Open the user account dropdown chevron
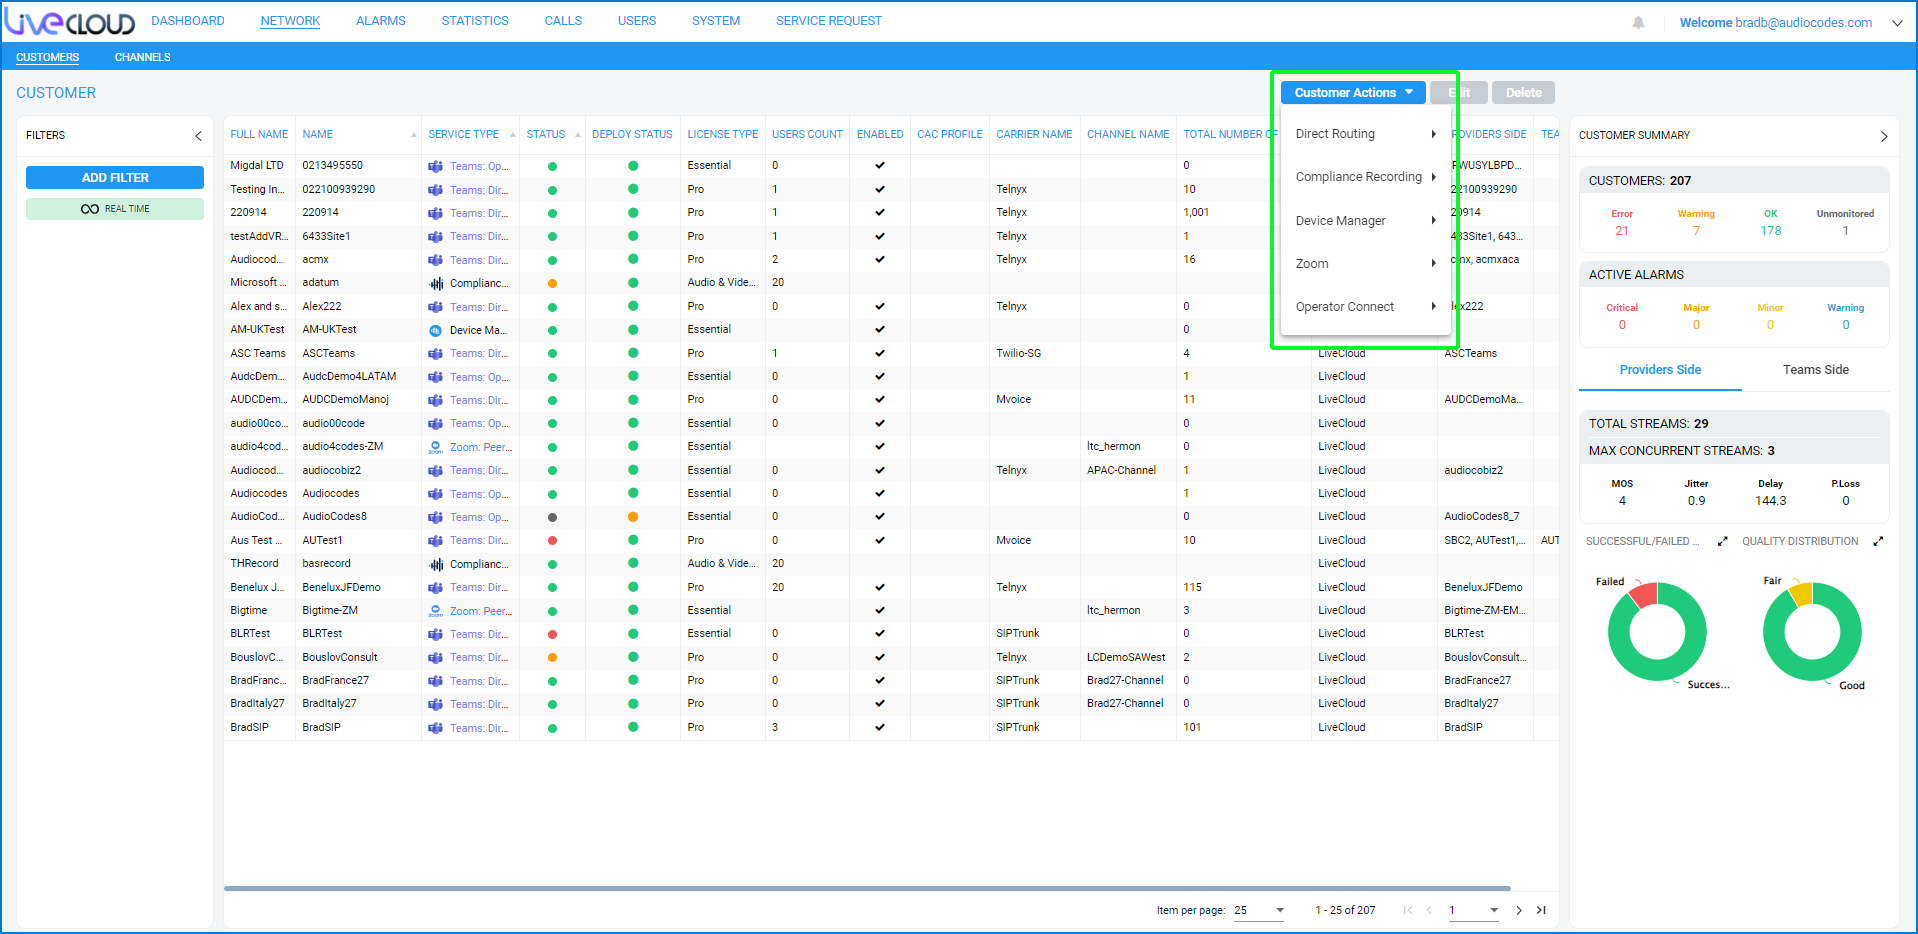Viewport: 1918px width, 934px height. (x=1897, y=22)
